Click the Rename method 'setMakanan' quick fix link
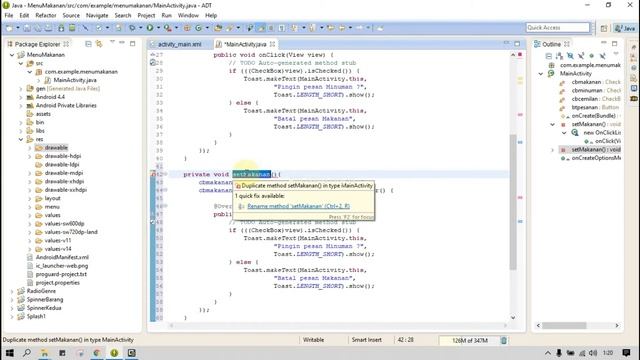The height and width of the screenshot is (360, 640). pos(298,206)
